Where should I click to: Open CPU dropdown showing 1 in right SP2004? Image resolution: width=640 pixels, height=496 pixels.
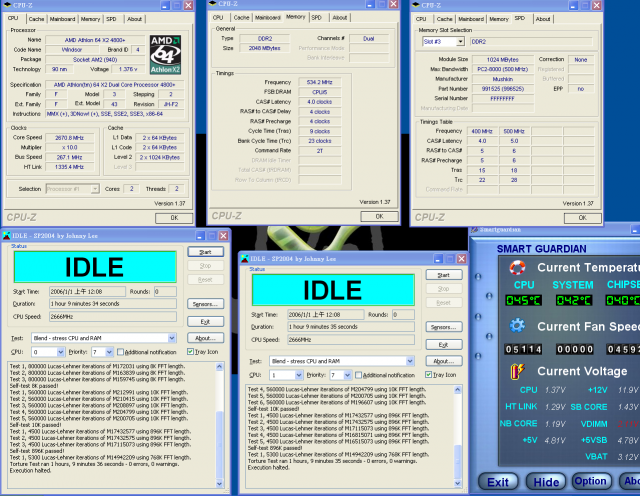click(x=298, y=375)
